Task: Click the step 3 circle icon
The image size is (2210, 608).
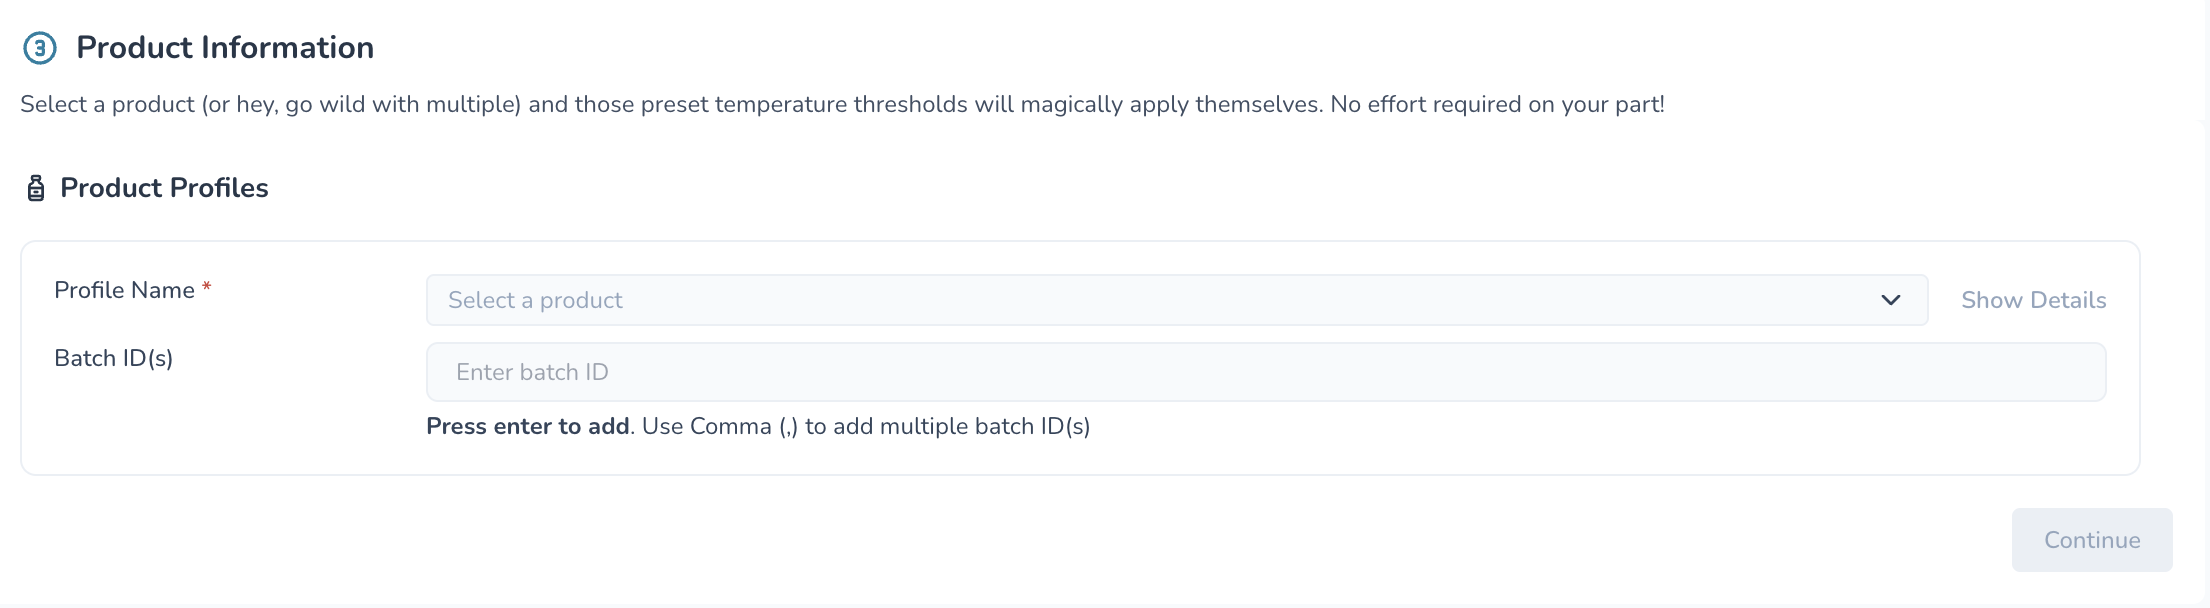Action: pos(40,48)
